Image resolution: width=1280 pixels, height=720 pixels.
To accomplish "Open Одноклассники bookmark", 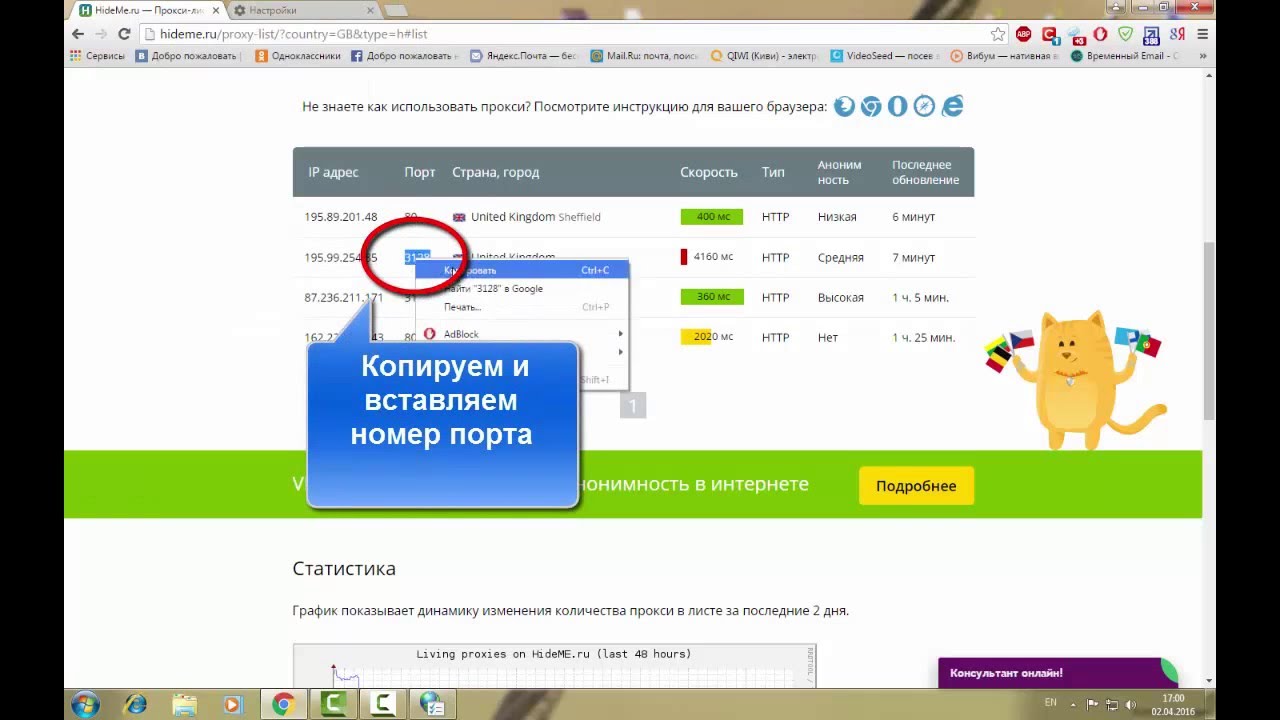I will pos(298,56).
